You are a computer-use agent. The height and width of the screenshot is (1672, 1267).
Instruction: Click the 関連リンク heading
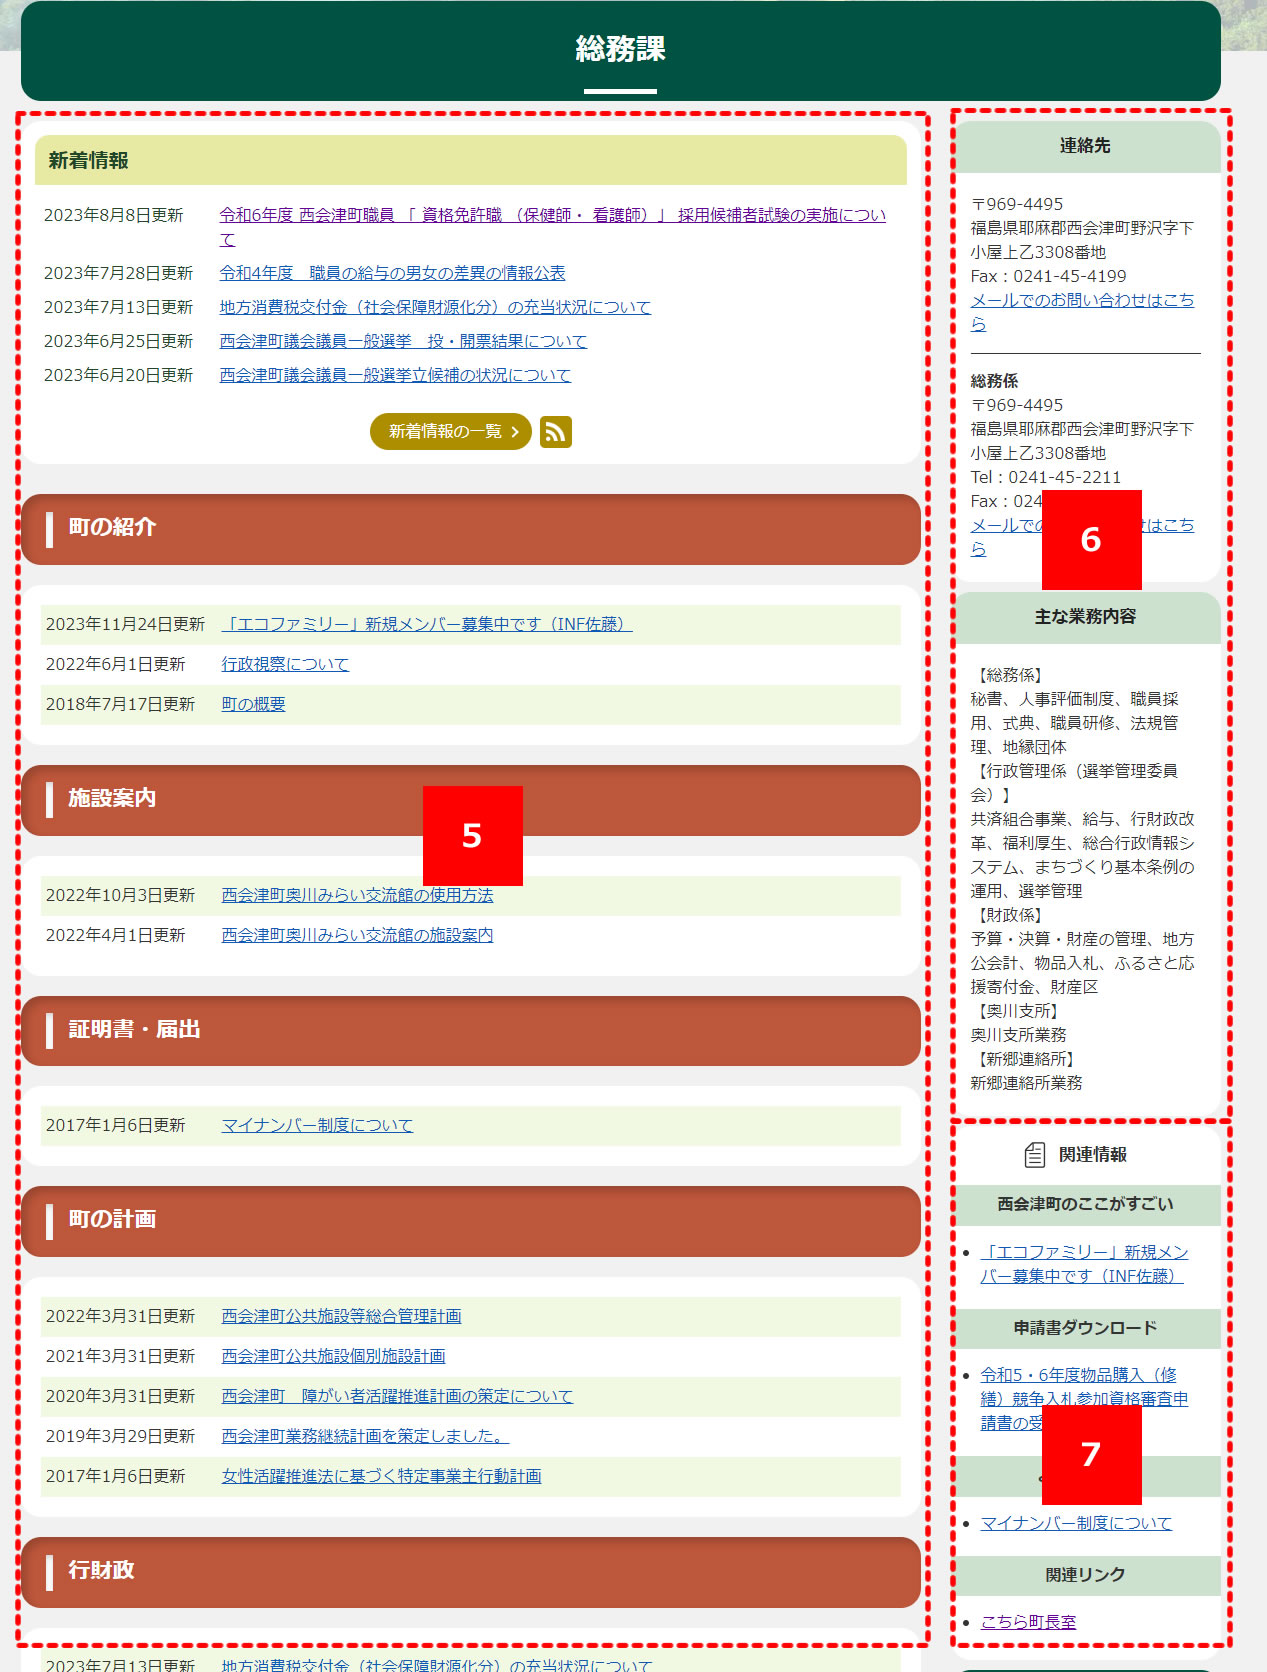click(1086, 1575)
